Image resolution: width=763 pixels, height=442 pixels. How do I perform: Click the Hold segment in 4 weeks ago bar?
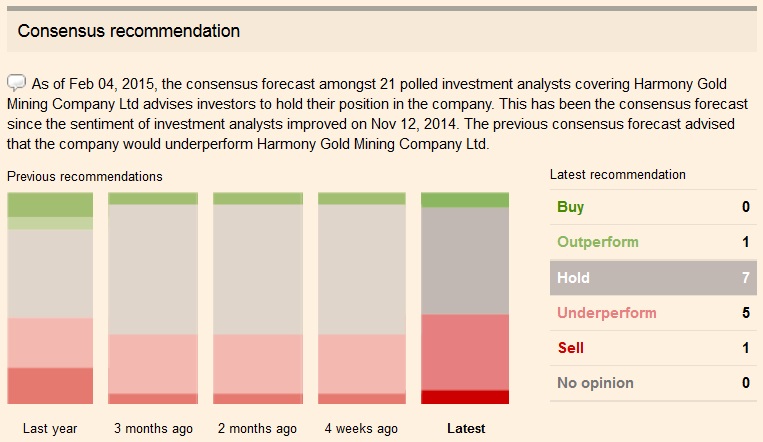click(361, 269)
